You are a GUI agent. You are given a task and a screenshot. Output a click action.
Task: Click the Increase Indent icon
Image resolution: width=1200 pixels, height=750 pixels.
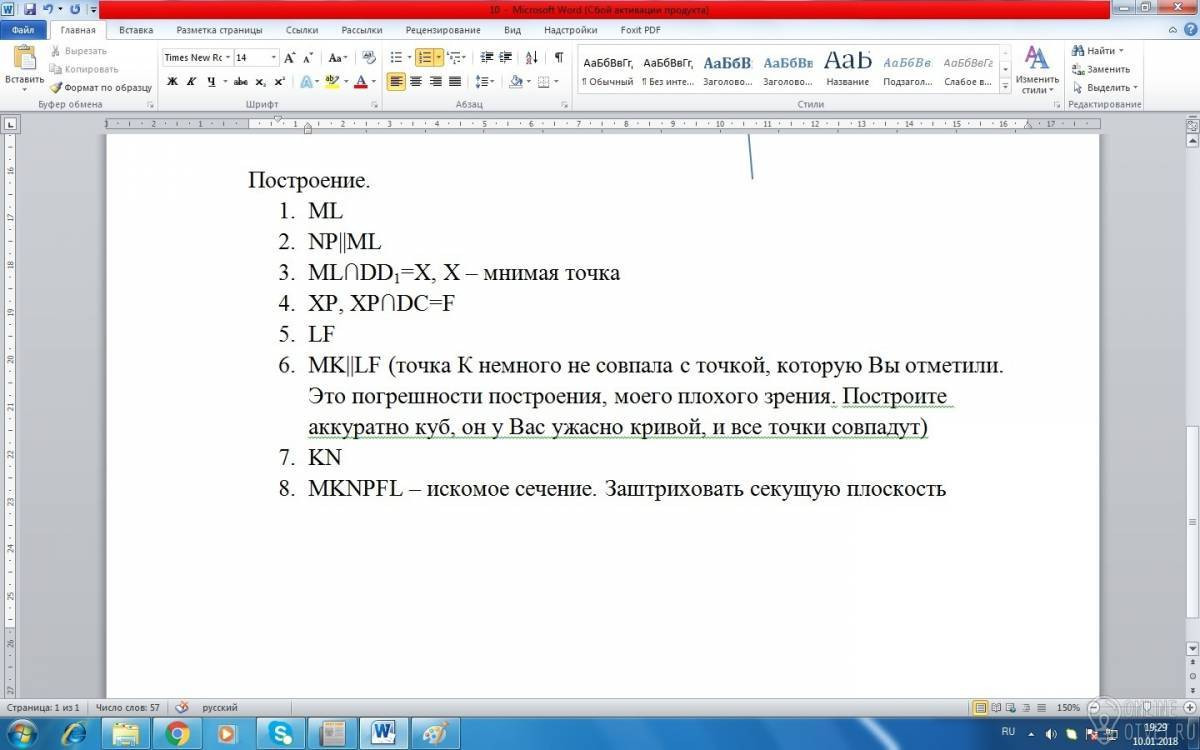pos(506,58)
